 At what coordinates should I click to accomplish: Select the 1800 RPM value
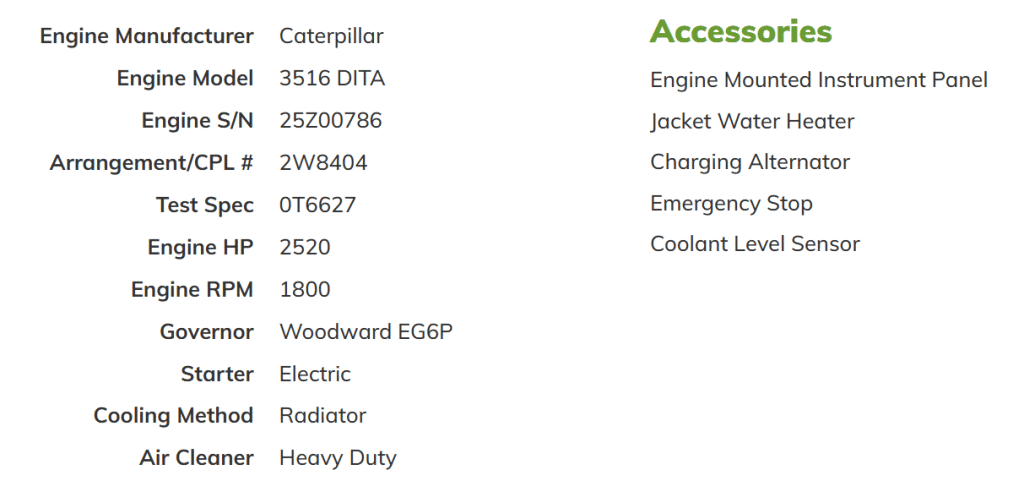(x=305, y=290)
